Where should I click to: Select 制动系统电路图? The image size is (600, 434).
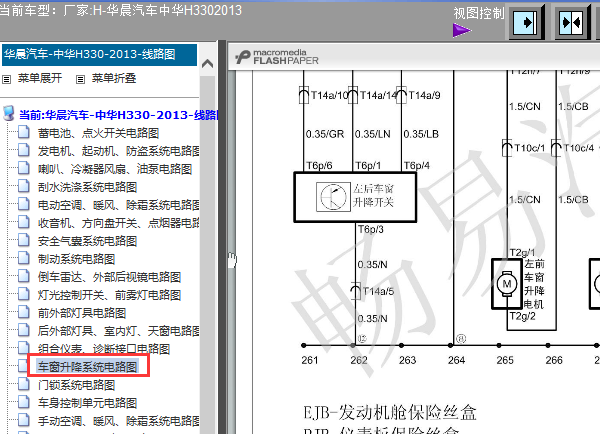[76, 259]
